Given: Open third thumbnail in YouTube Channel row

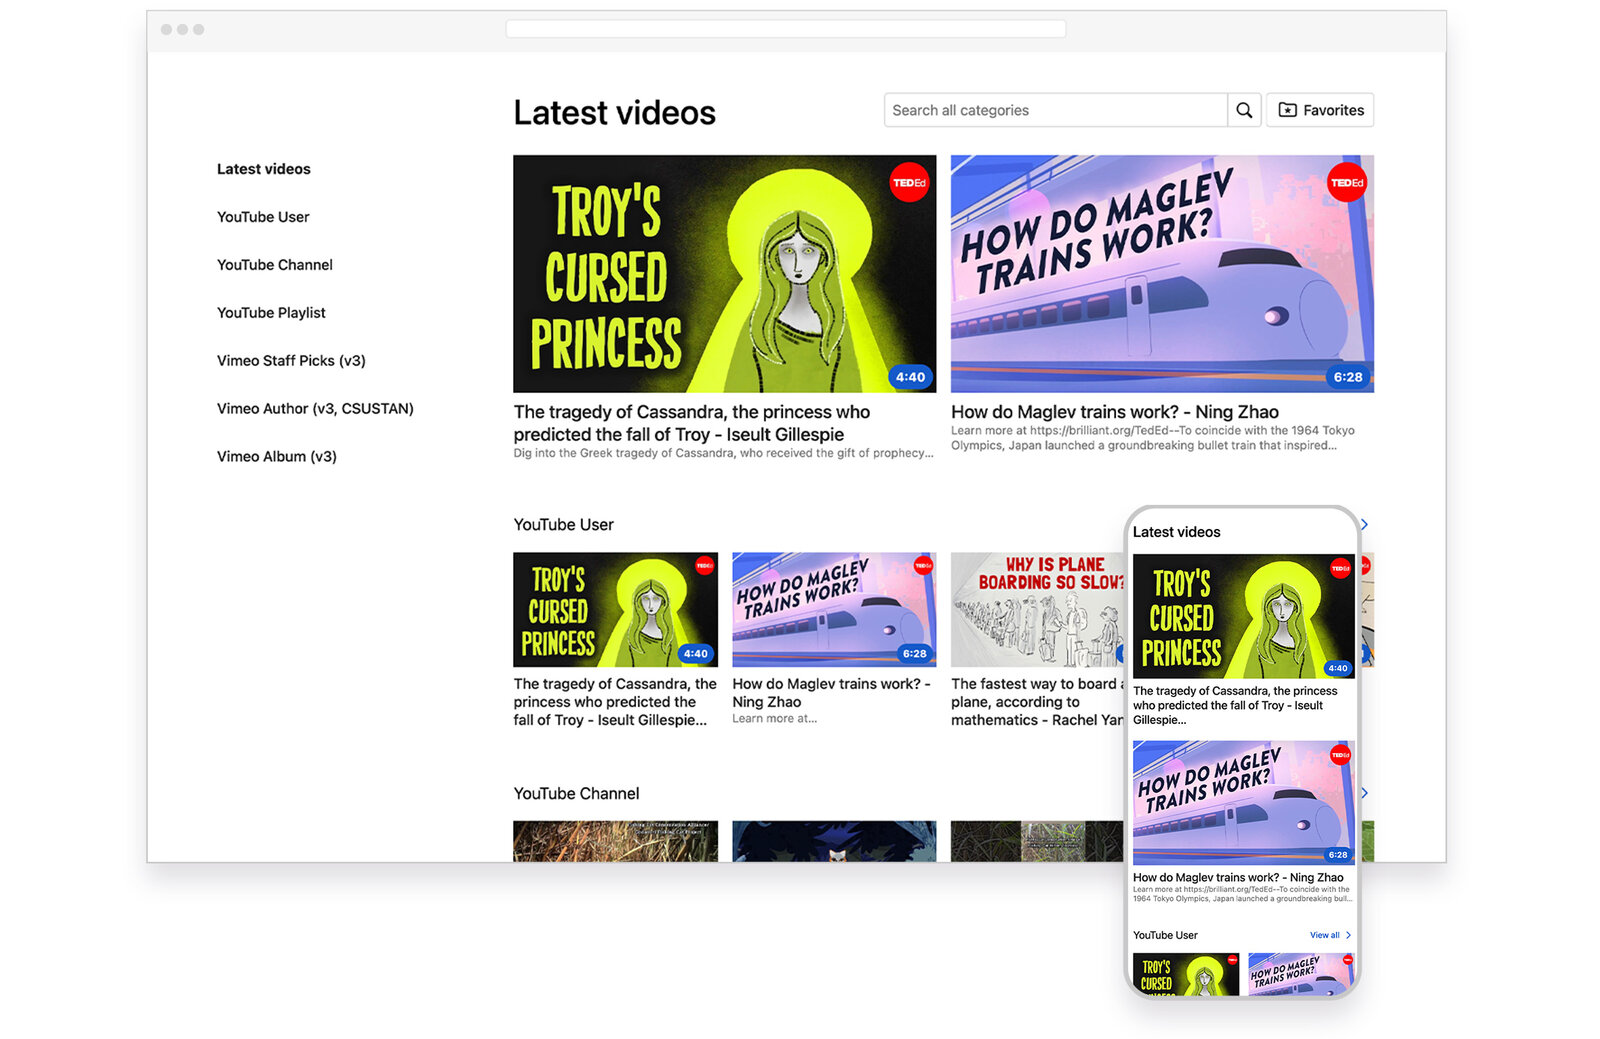Looking at the screenshot, I should point(1037,841).
